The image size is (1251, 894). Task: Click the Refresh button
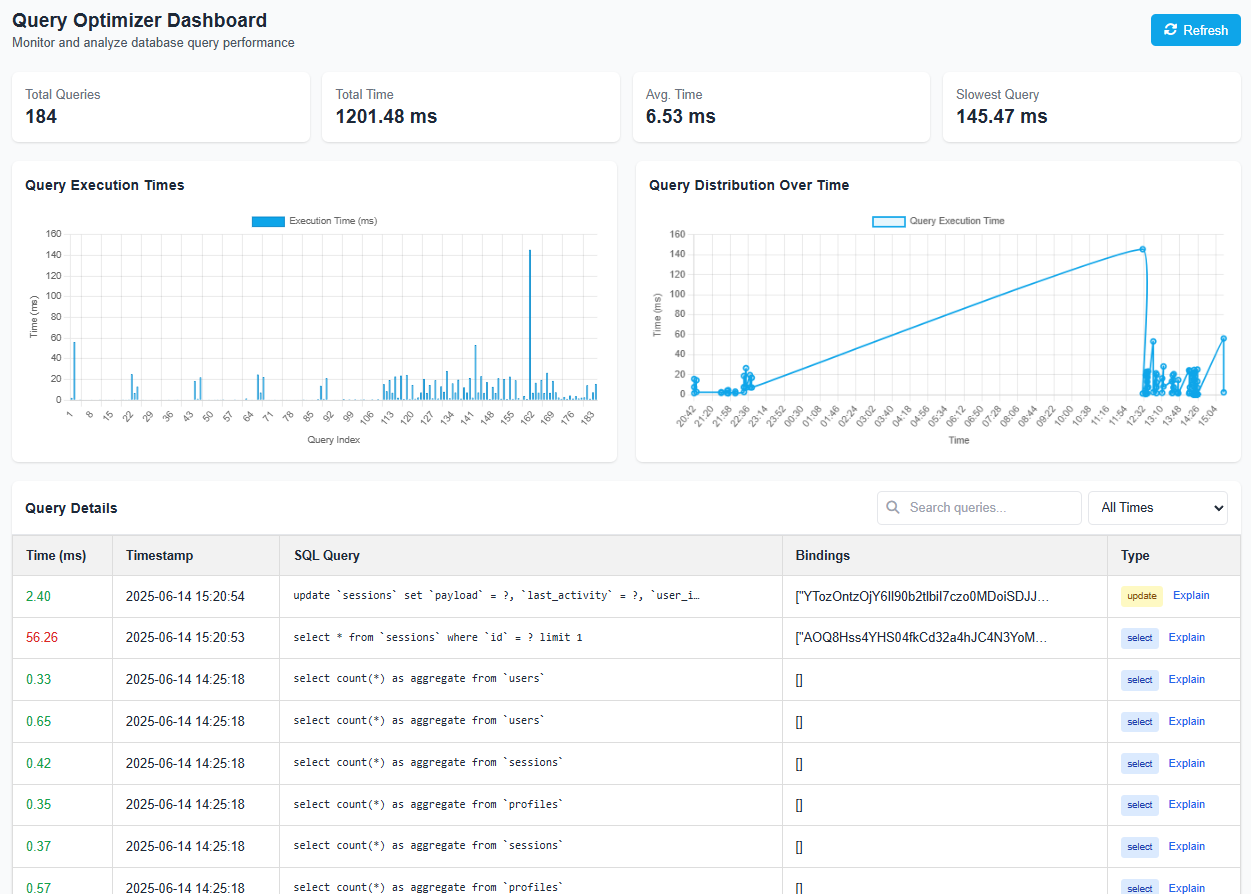click(x=1195, y=30)
